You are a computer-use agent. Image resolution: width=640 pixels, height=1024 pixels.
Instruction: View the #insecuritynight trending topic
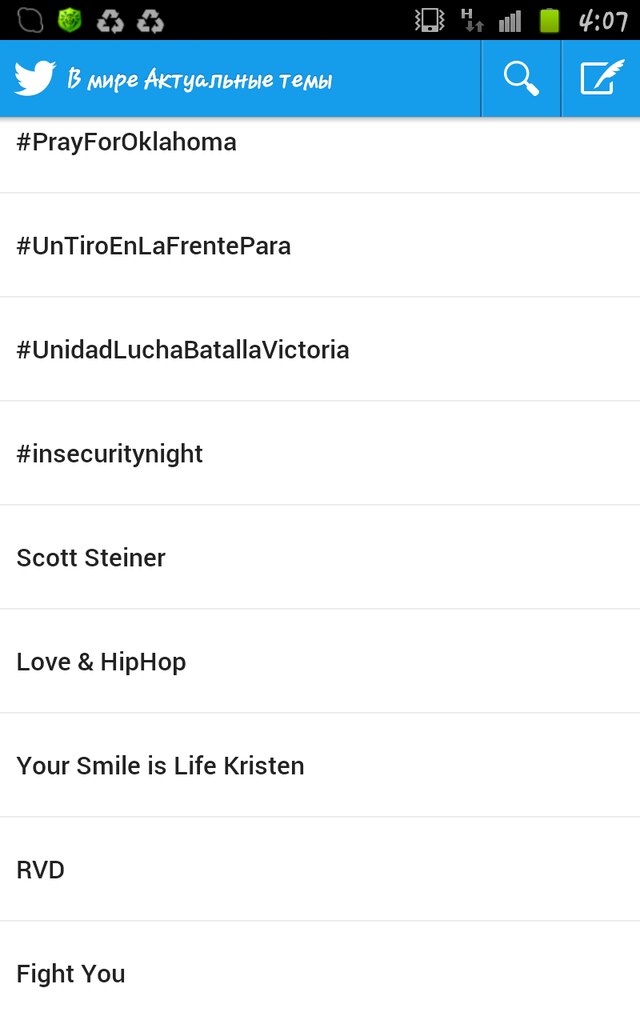point(320,453)
